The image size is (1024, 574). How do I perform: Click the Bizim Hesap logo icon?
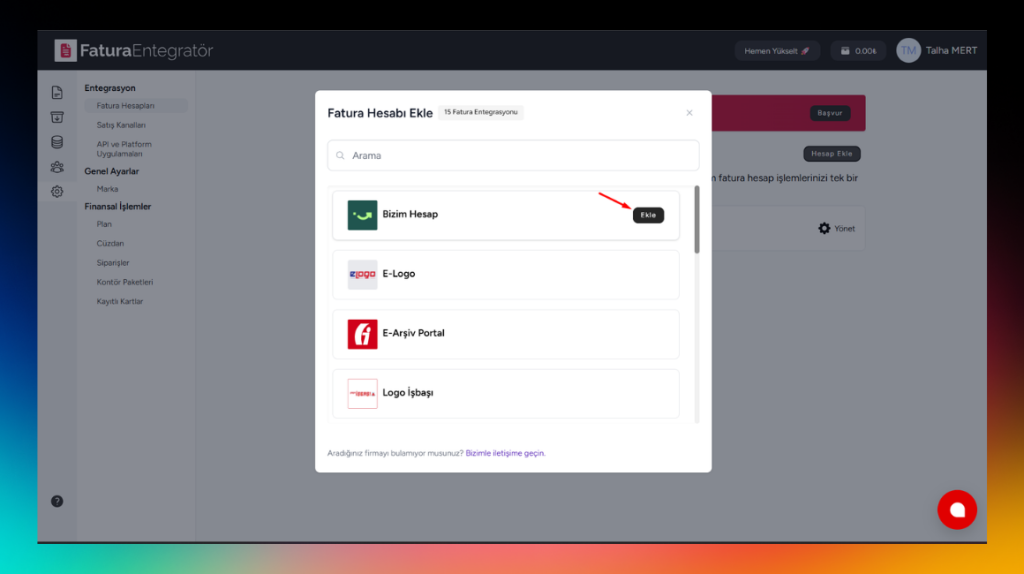pyautogui.click(x=362, y=215)
